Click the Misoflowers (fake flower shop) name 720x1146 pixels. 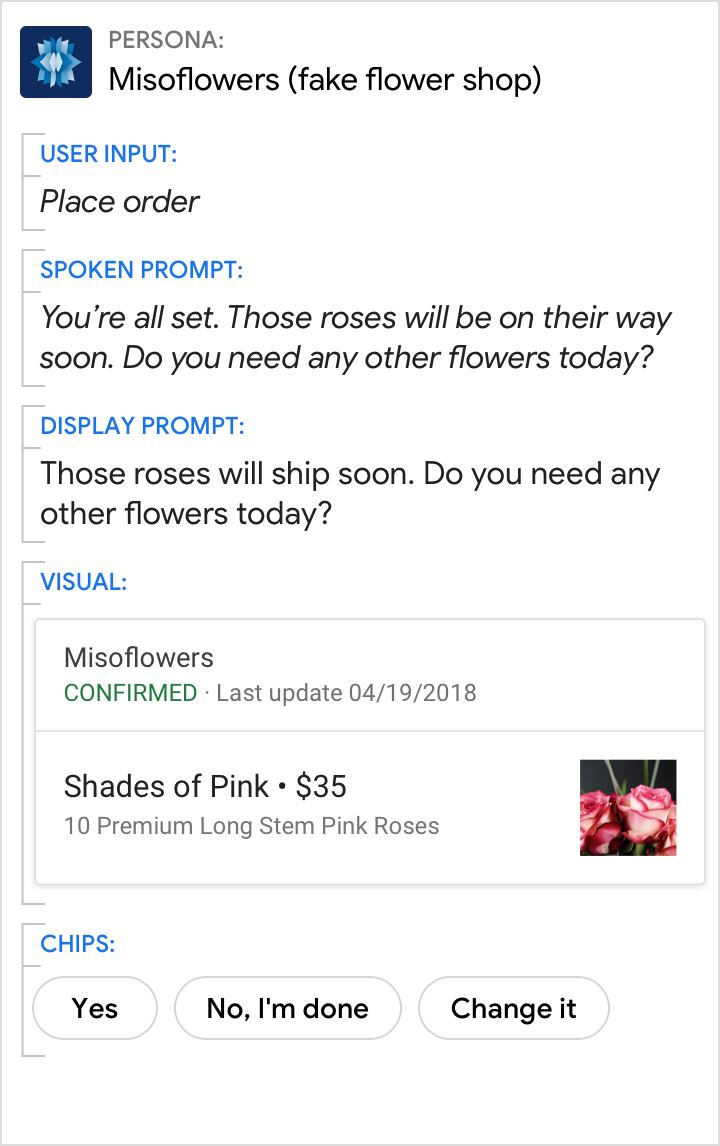[324, 80]
